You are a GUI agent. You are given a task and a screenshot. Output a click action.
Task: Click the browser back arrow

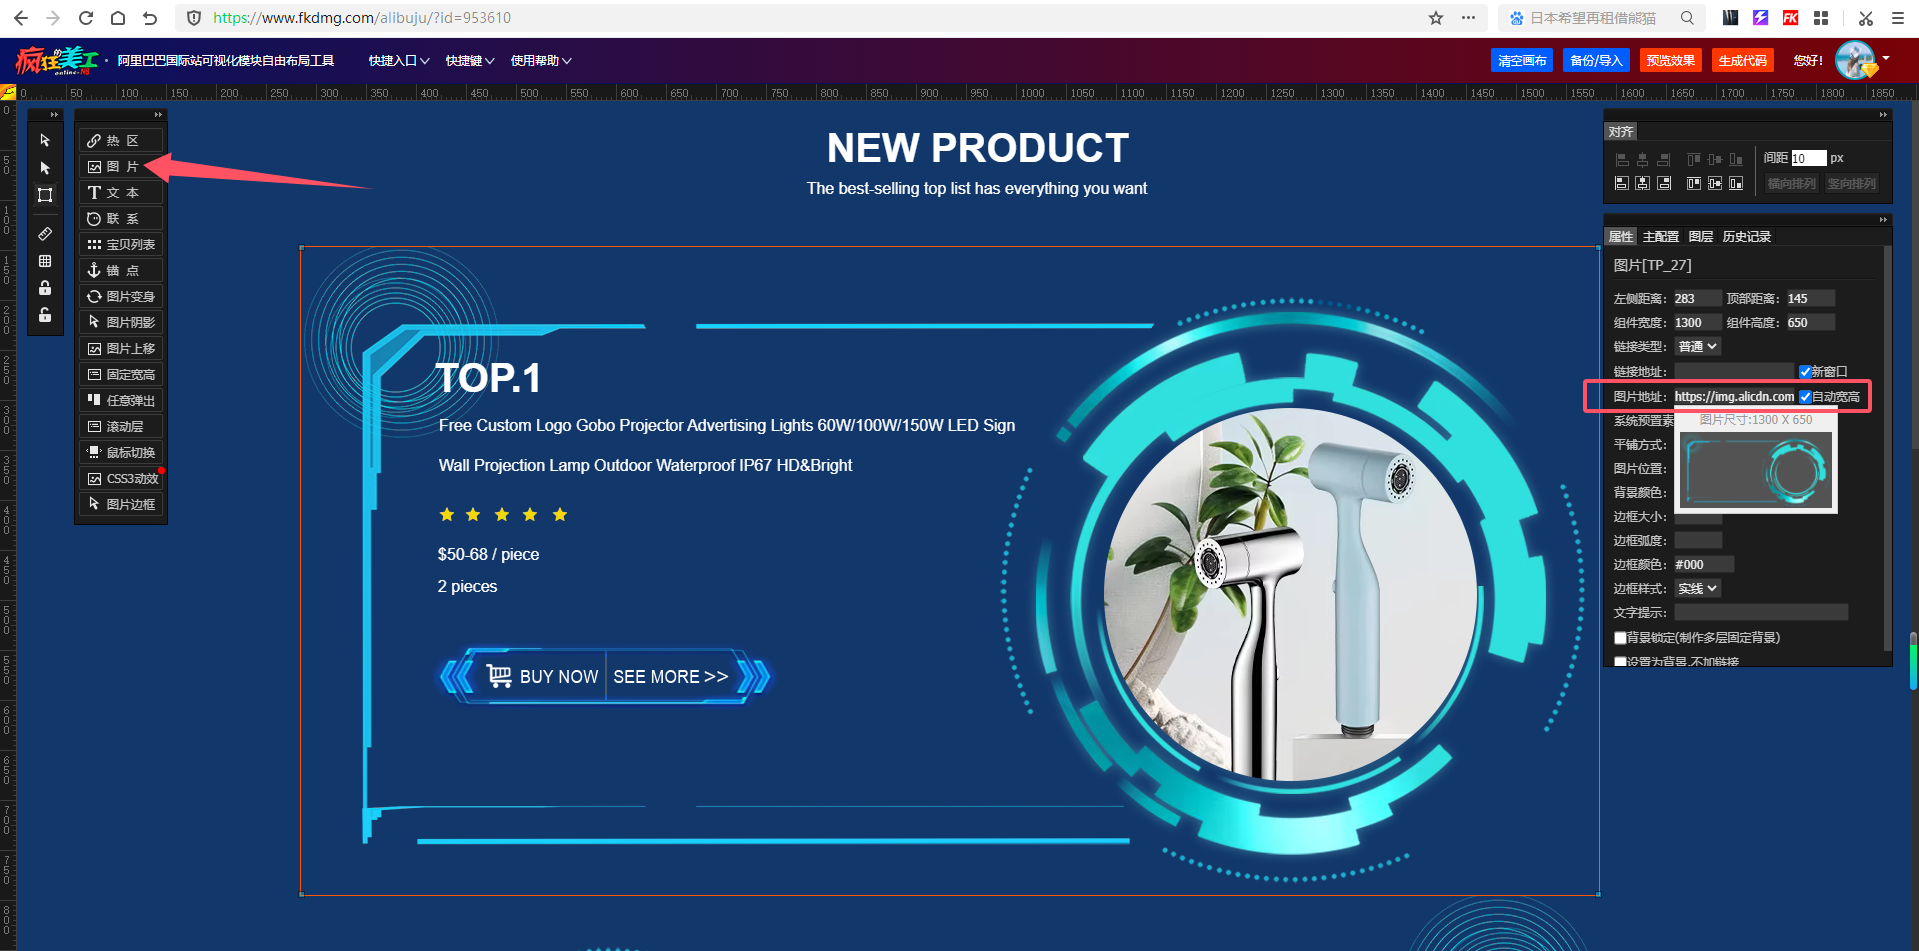(21, 18)
